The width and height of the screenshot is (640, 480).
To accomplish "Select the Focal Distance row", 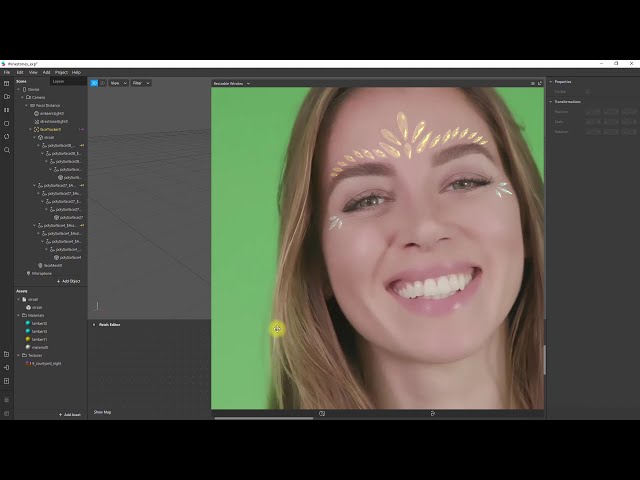I will 45,105.
